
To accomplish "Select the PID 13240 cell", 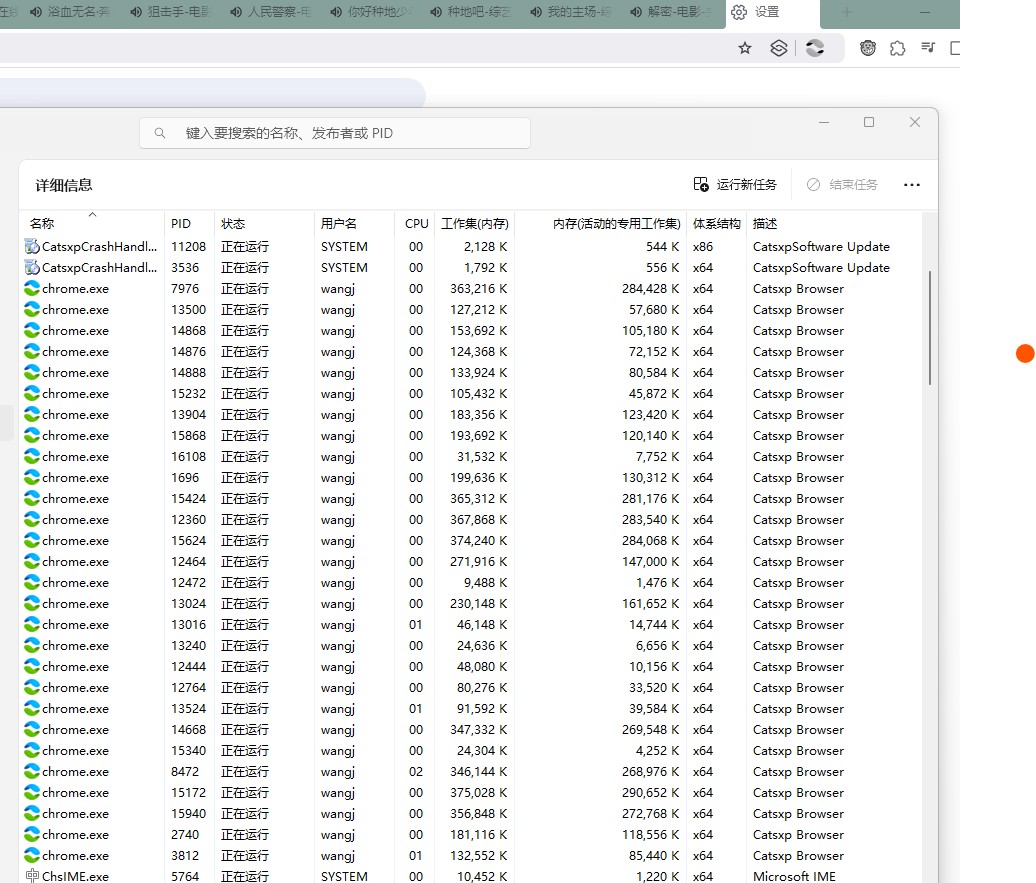I will 188,646.
